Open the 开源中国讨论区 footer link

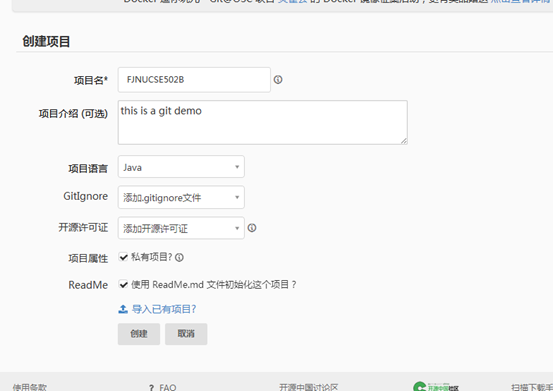point(309,387)
